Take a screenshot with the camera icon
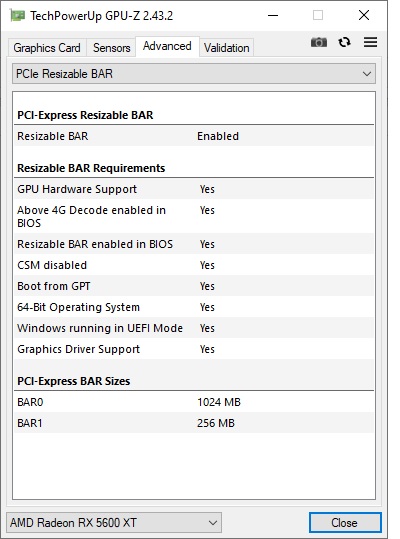This screenshot has width=400, height=539. pos(319,42)
